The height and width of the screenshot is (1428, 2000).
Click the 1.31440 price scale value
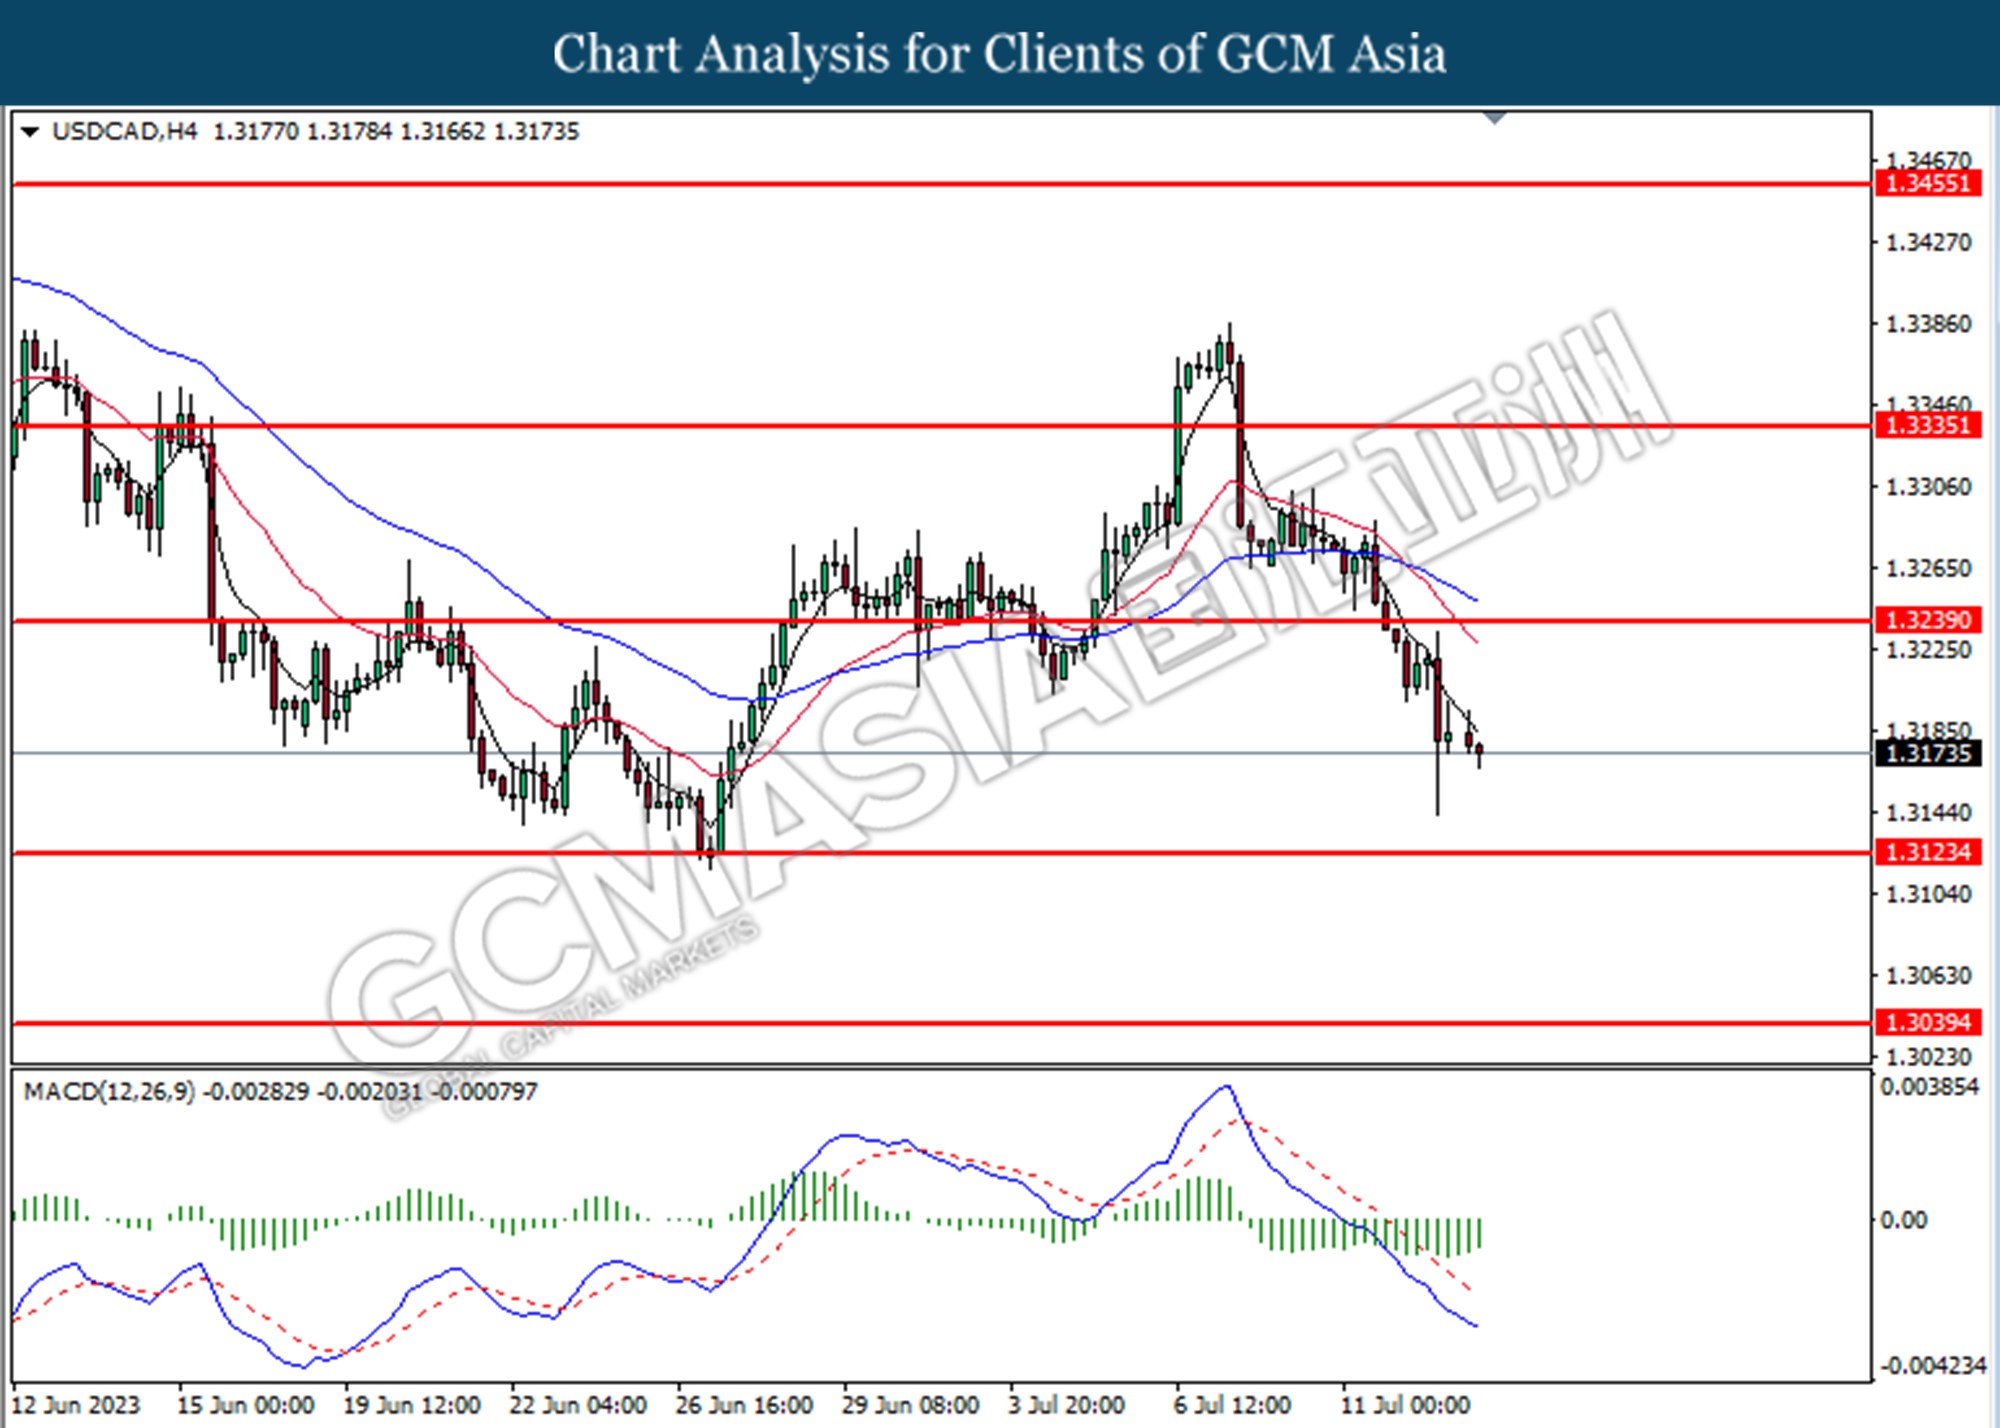pos(1929,813)
